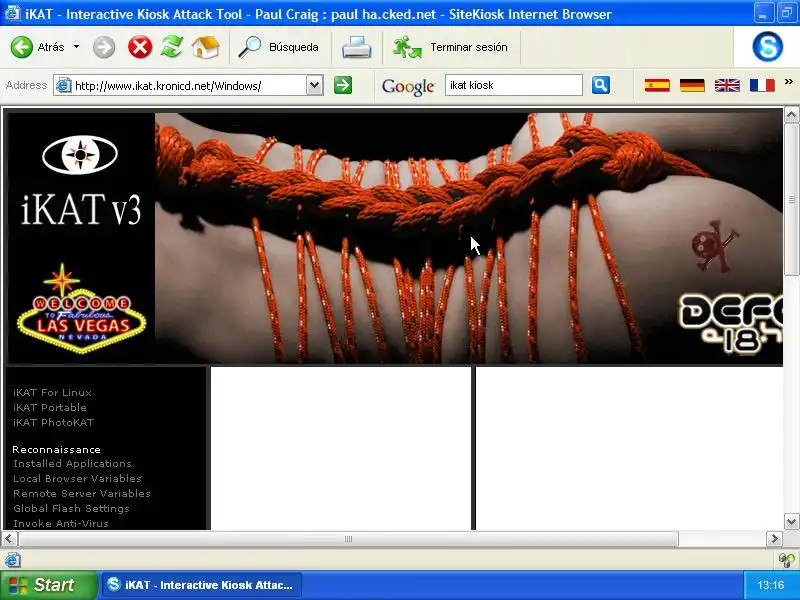Click the green Atrás back arrow
Image resolution: width=800 pixels, height=600 pixels.
tap(22, 47)
